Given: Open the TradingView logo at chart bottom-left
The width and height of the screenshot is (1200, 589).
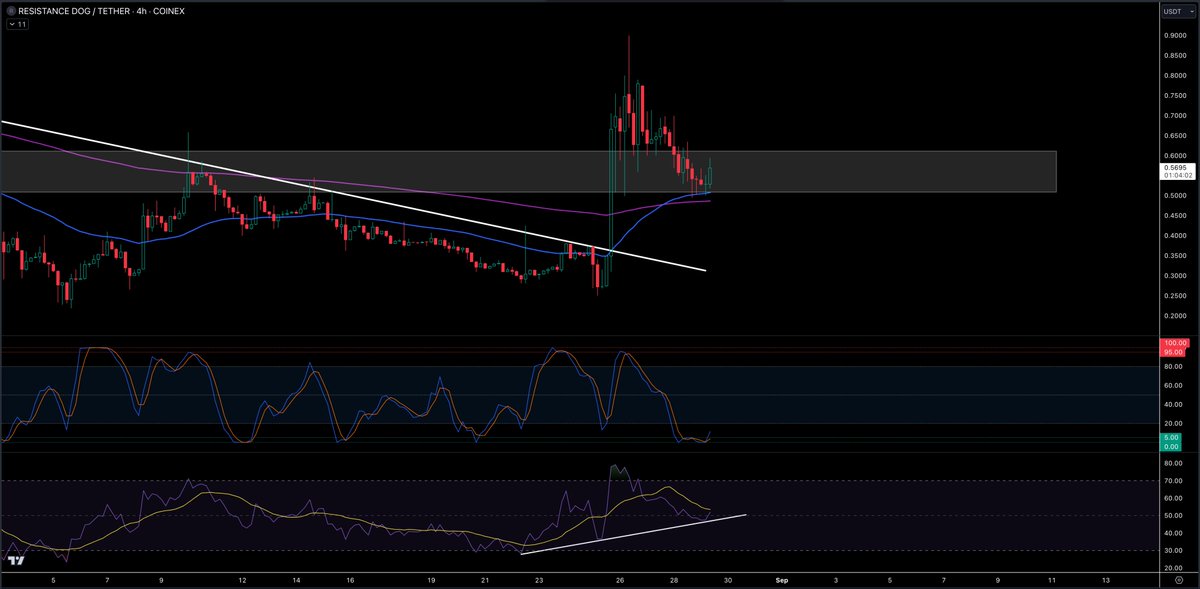Looking at the screenshot, I should (16, 560).
